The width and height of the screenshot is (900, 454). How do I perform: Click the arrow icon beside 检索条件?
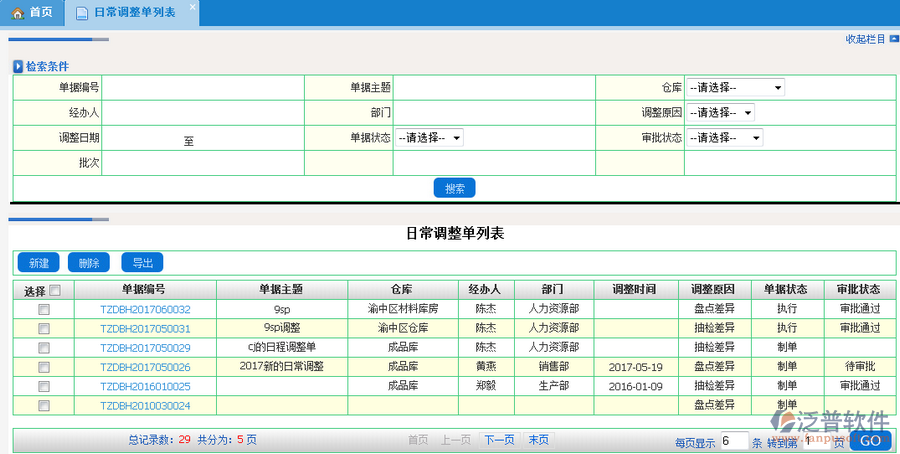point(18,66)
